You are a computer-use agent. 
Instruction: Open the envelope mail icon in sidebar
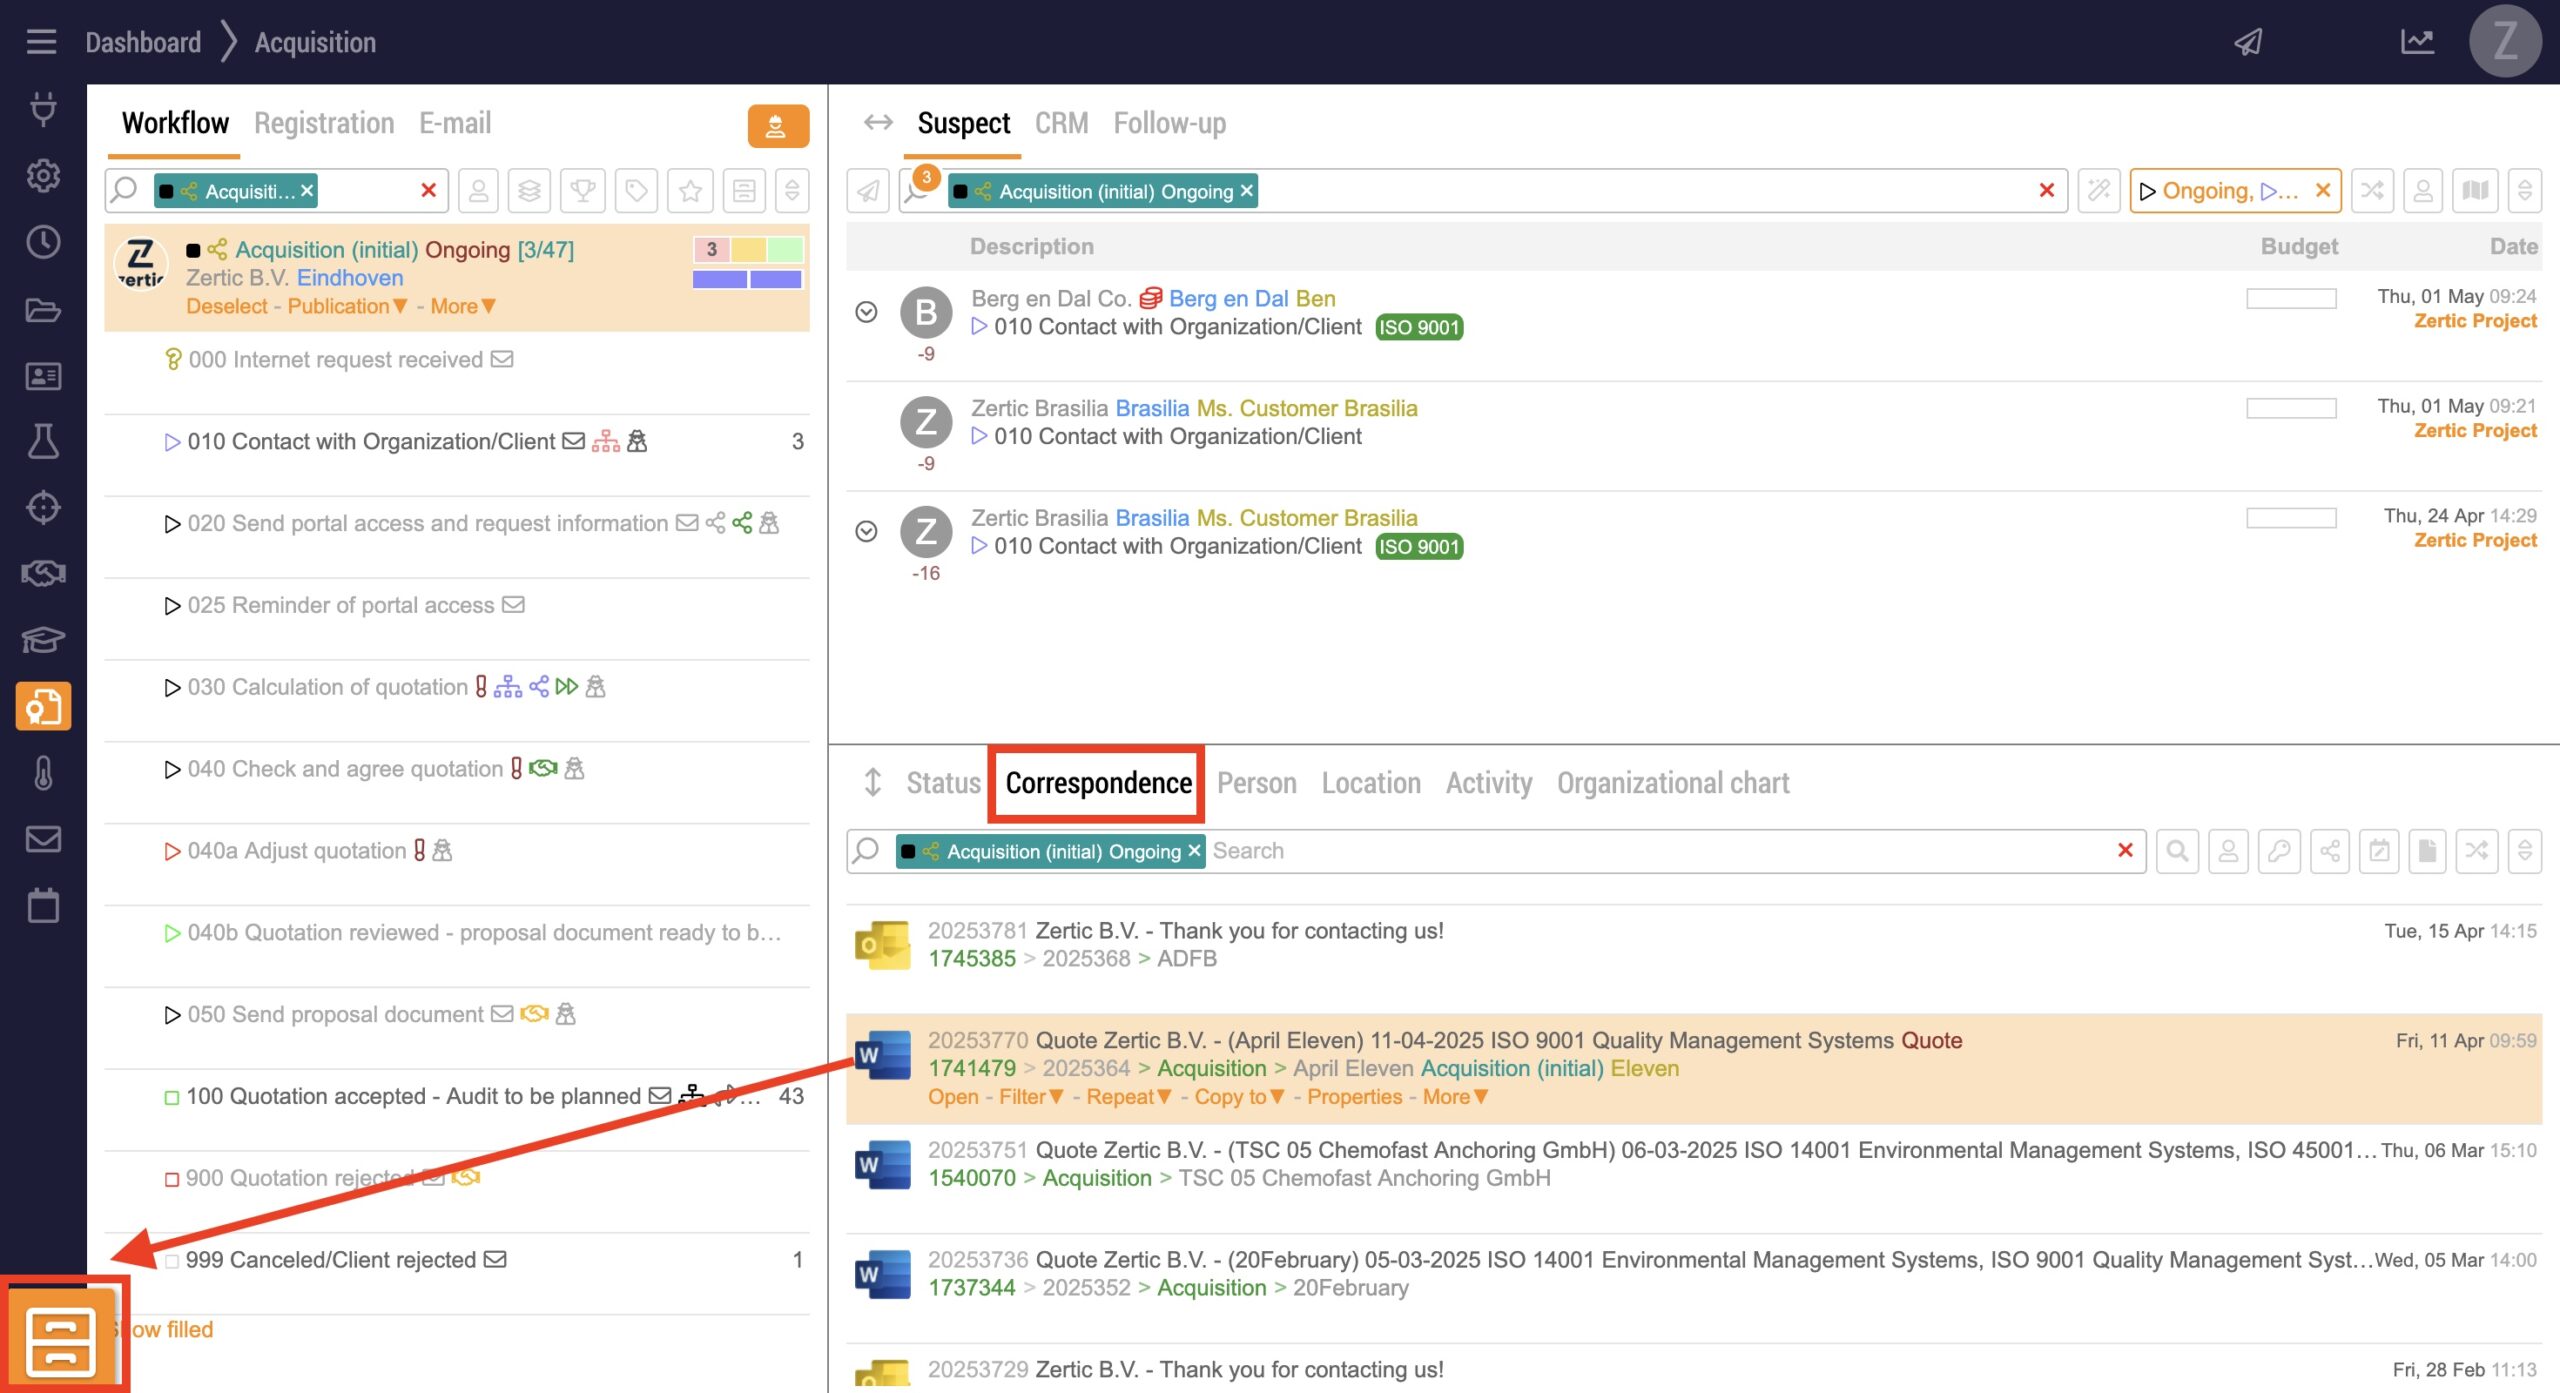click(43, 838)
